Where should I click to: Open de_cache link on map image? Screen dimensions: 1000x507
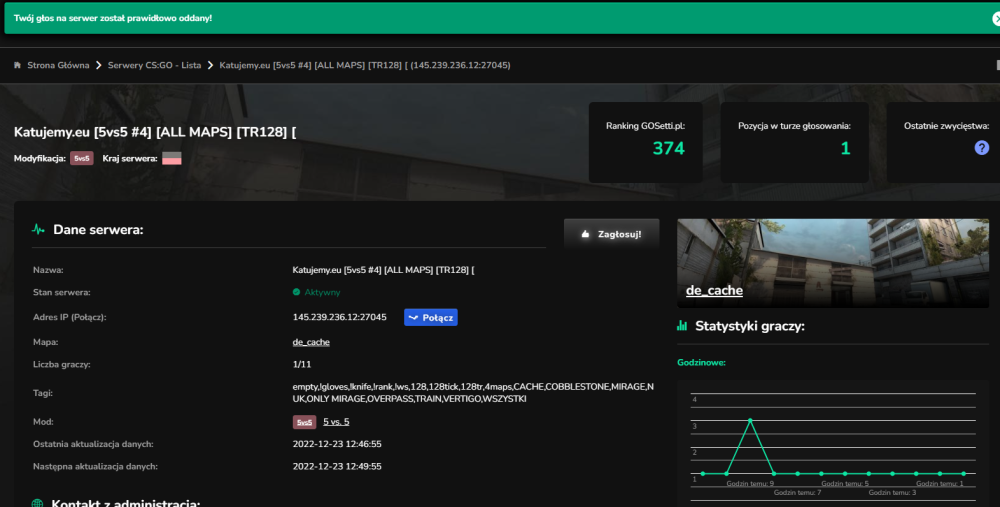(714, 290)
